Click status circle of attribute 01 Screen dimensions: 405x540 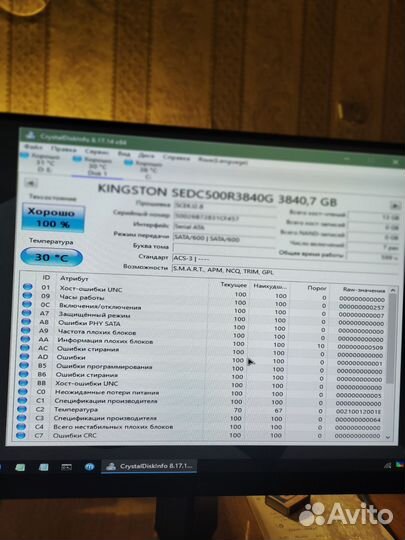(27, 287)
